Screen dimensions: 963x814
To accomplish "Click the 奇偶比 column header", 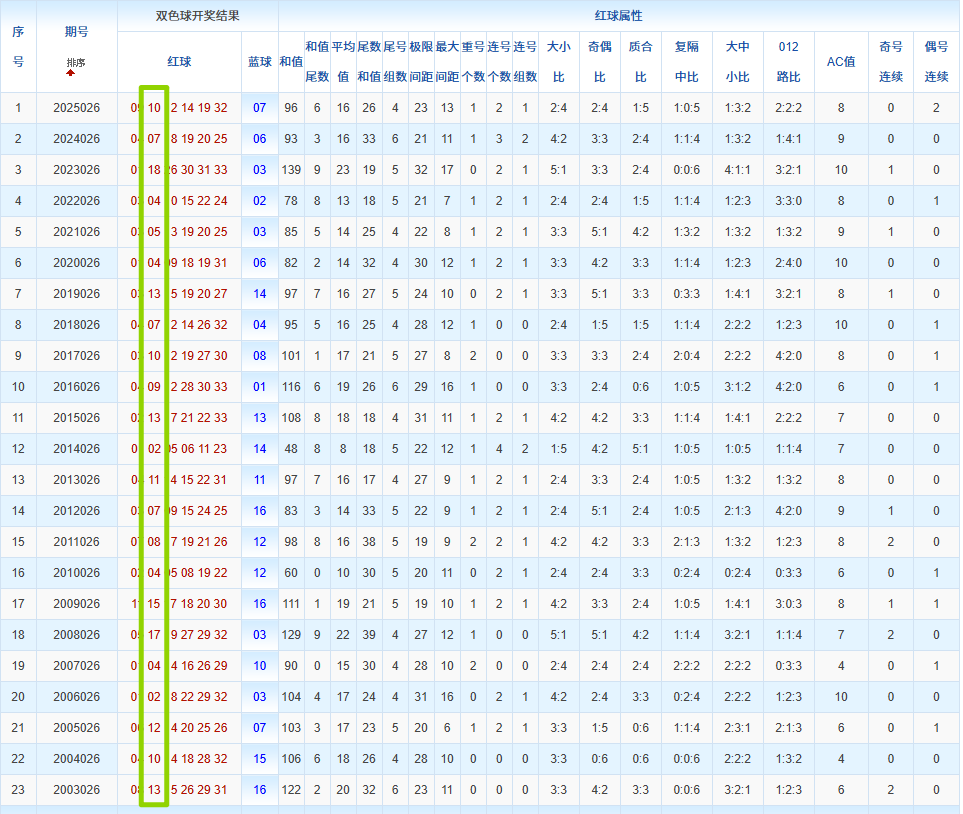I will (x=600, y=61).
